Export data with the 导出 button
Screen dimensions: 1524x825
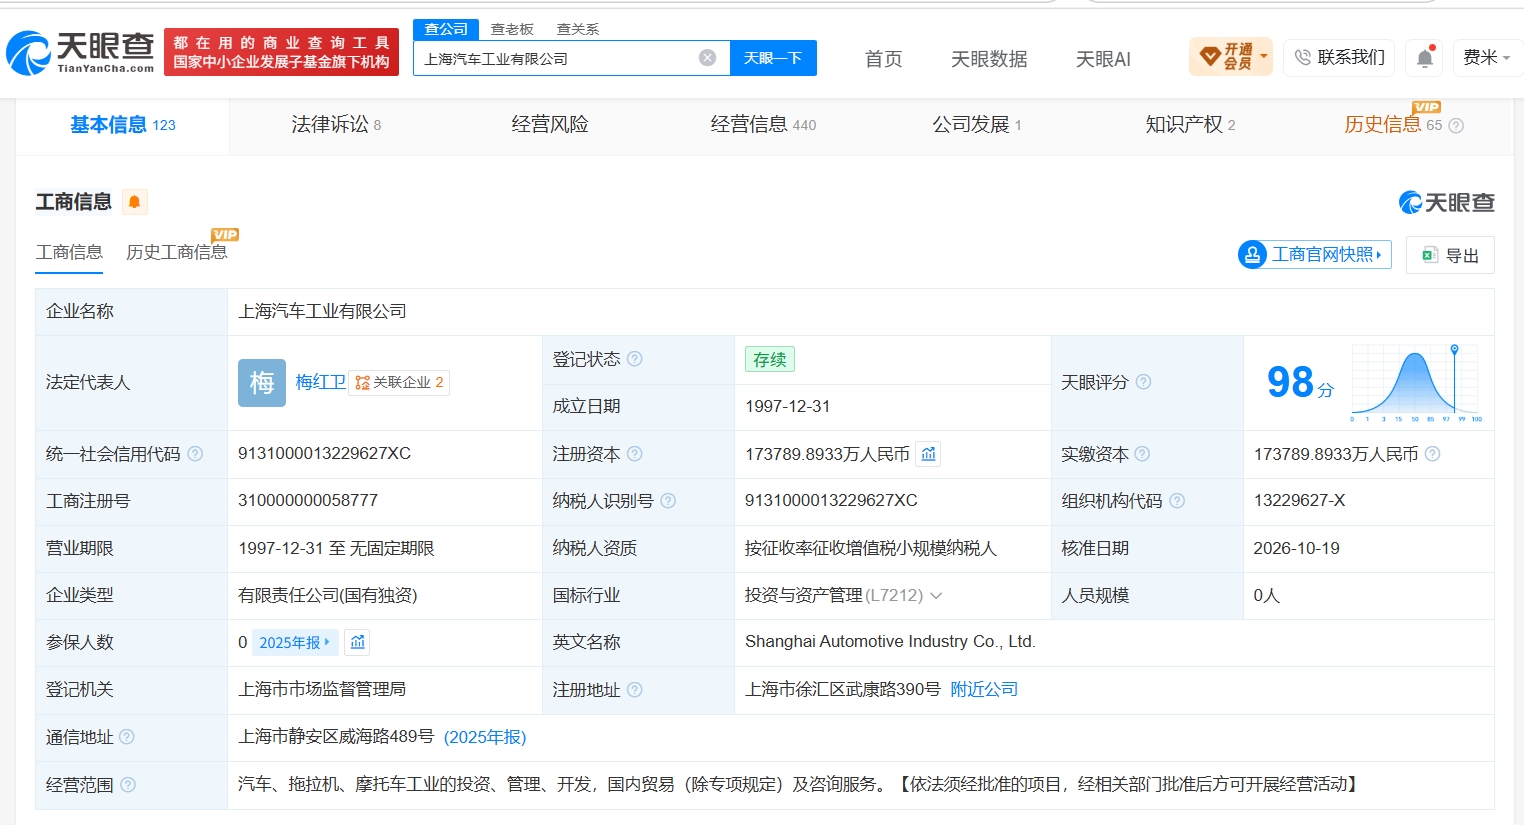pyautogui.click(x=1450, y=255)
